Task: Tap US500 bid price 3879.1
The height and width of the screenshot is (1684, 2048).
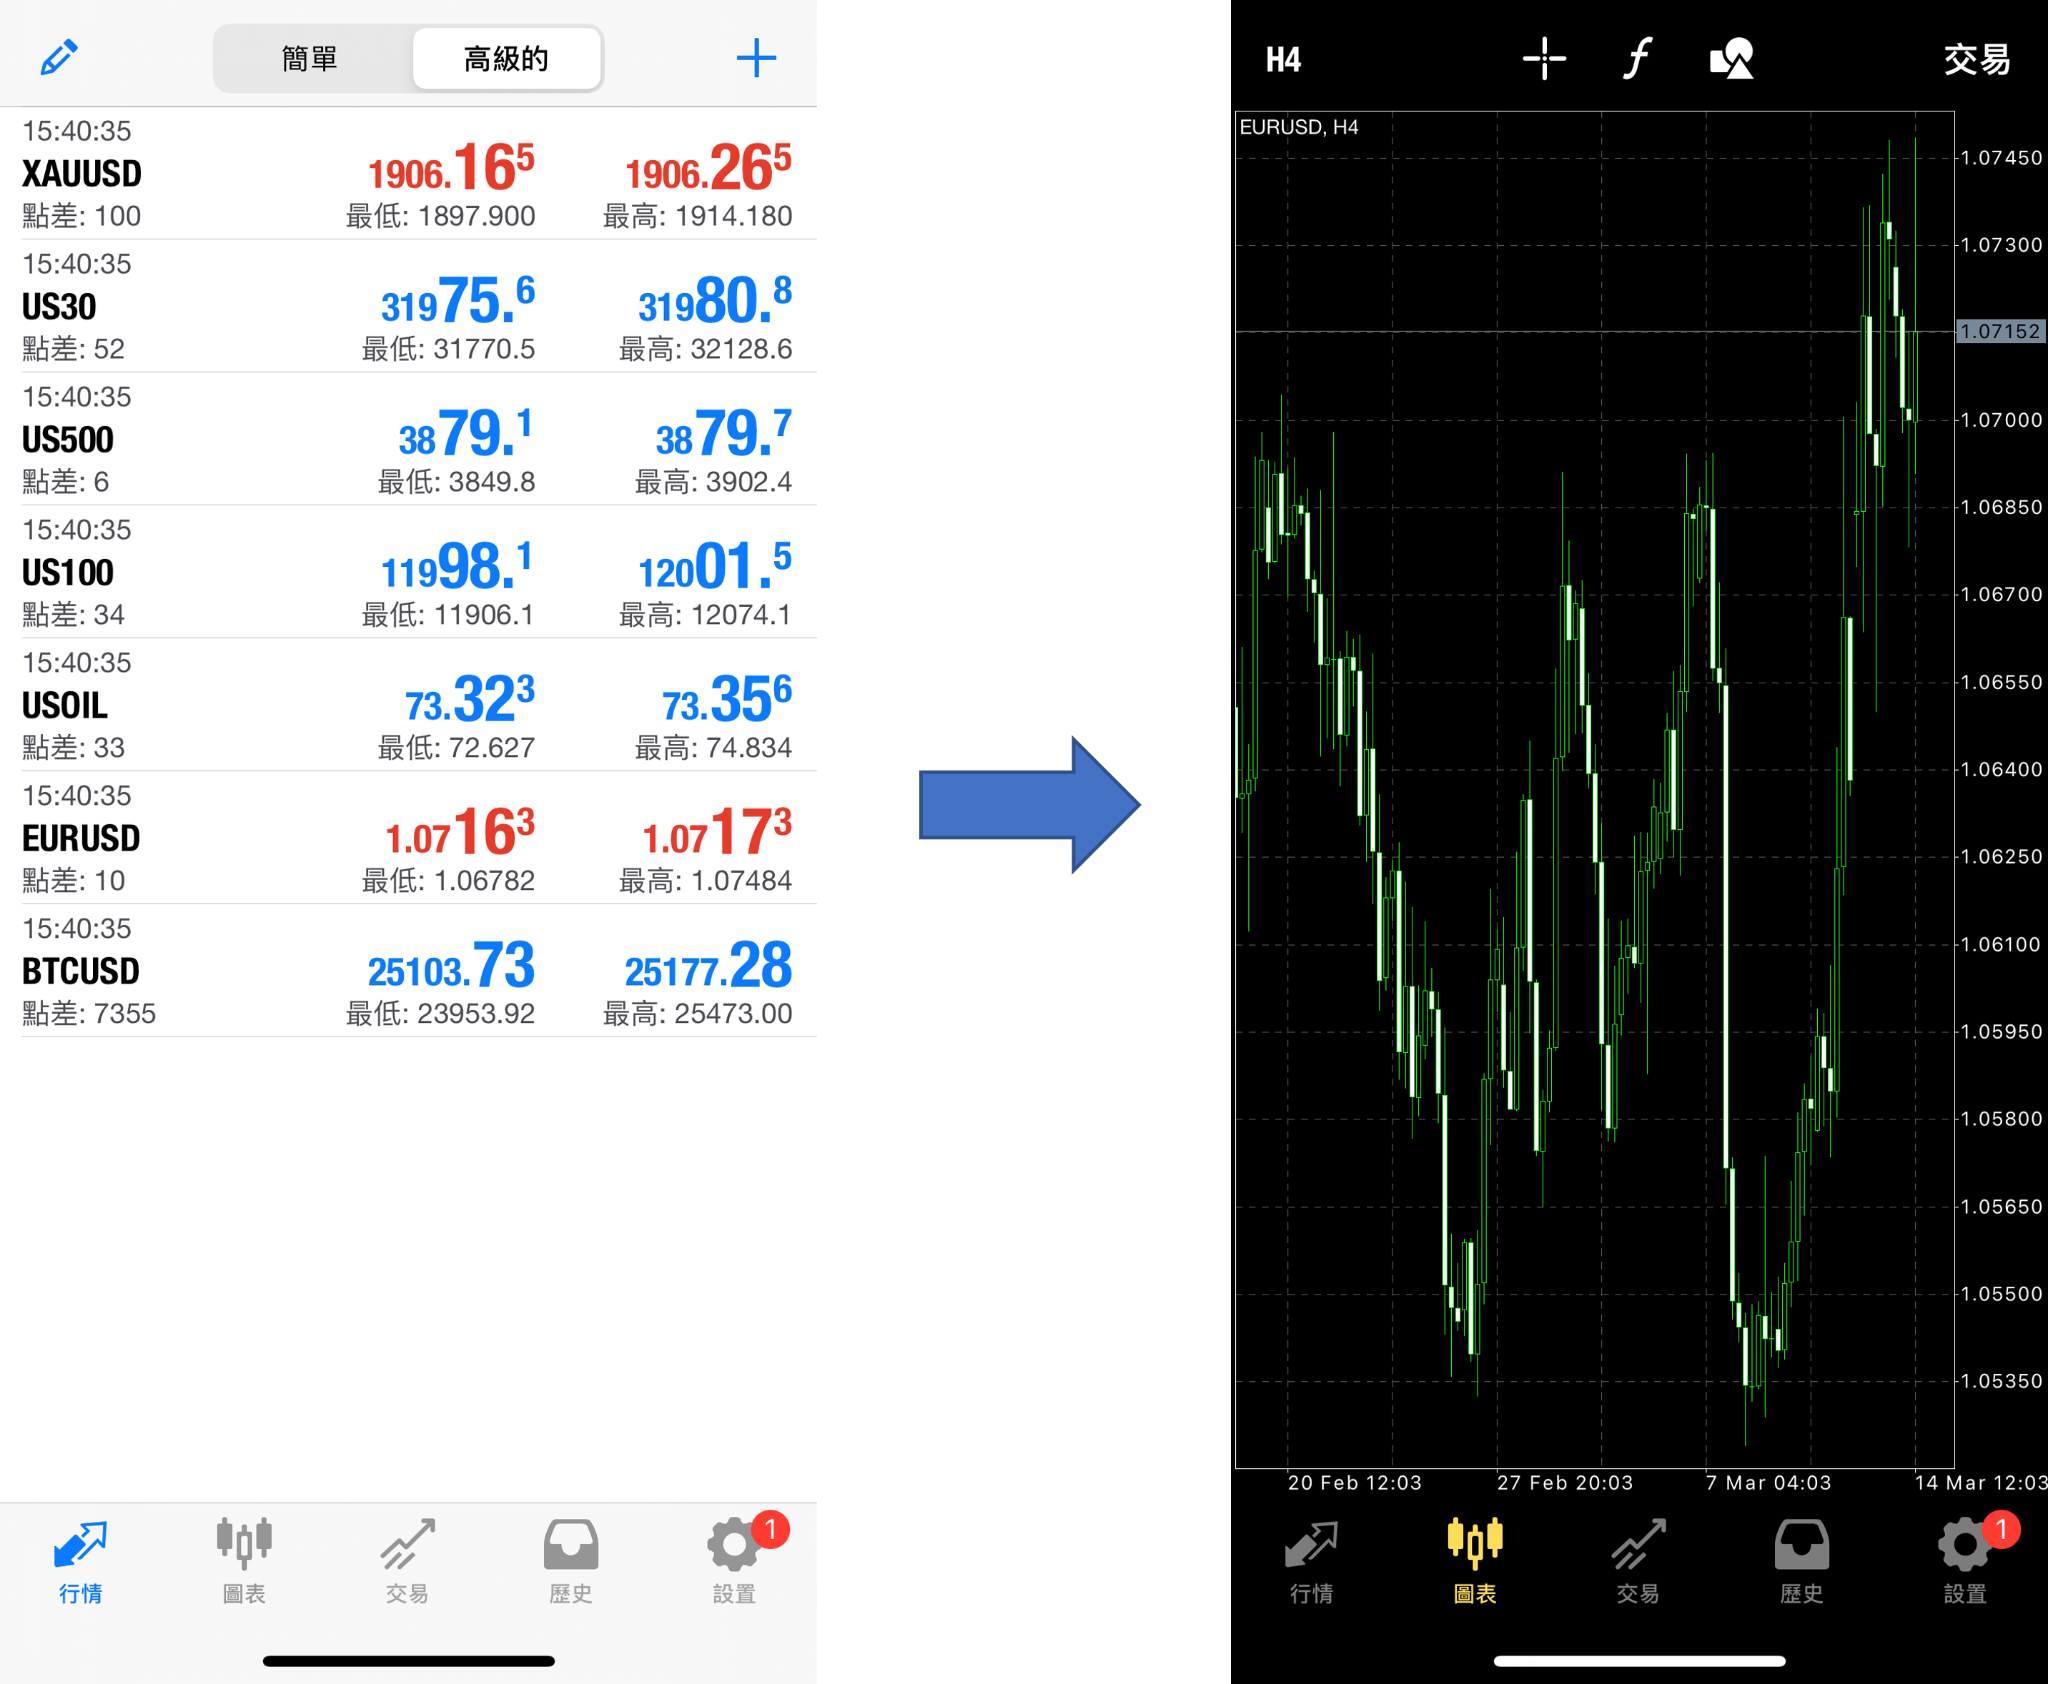Action: (x=466, y=433)
